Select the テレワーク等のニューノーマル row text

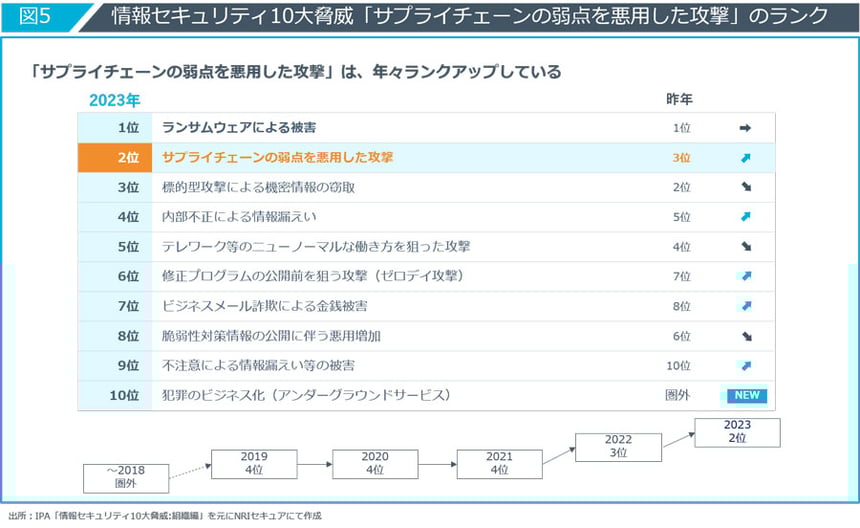pyautogui.click(x=316, y=246)
